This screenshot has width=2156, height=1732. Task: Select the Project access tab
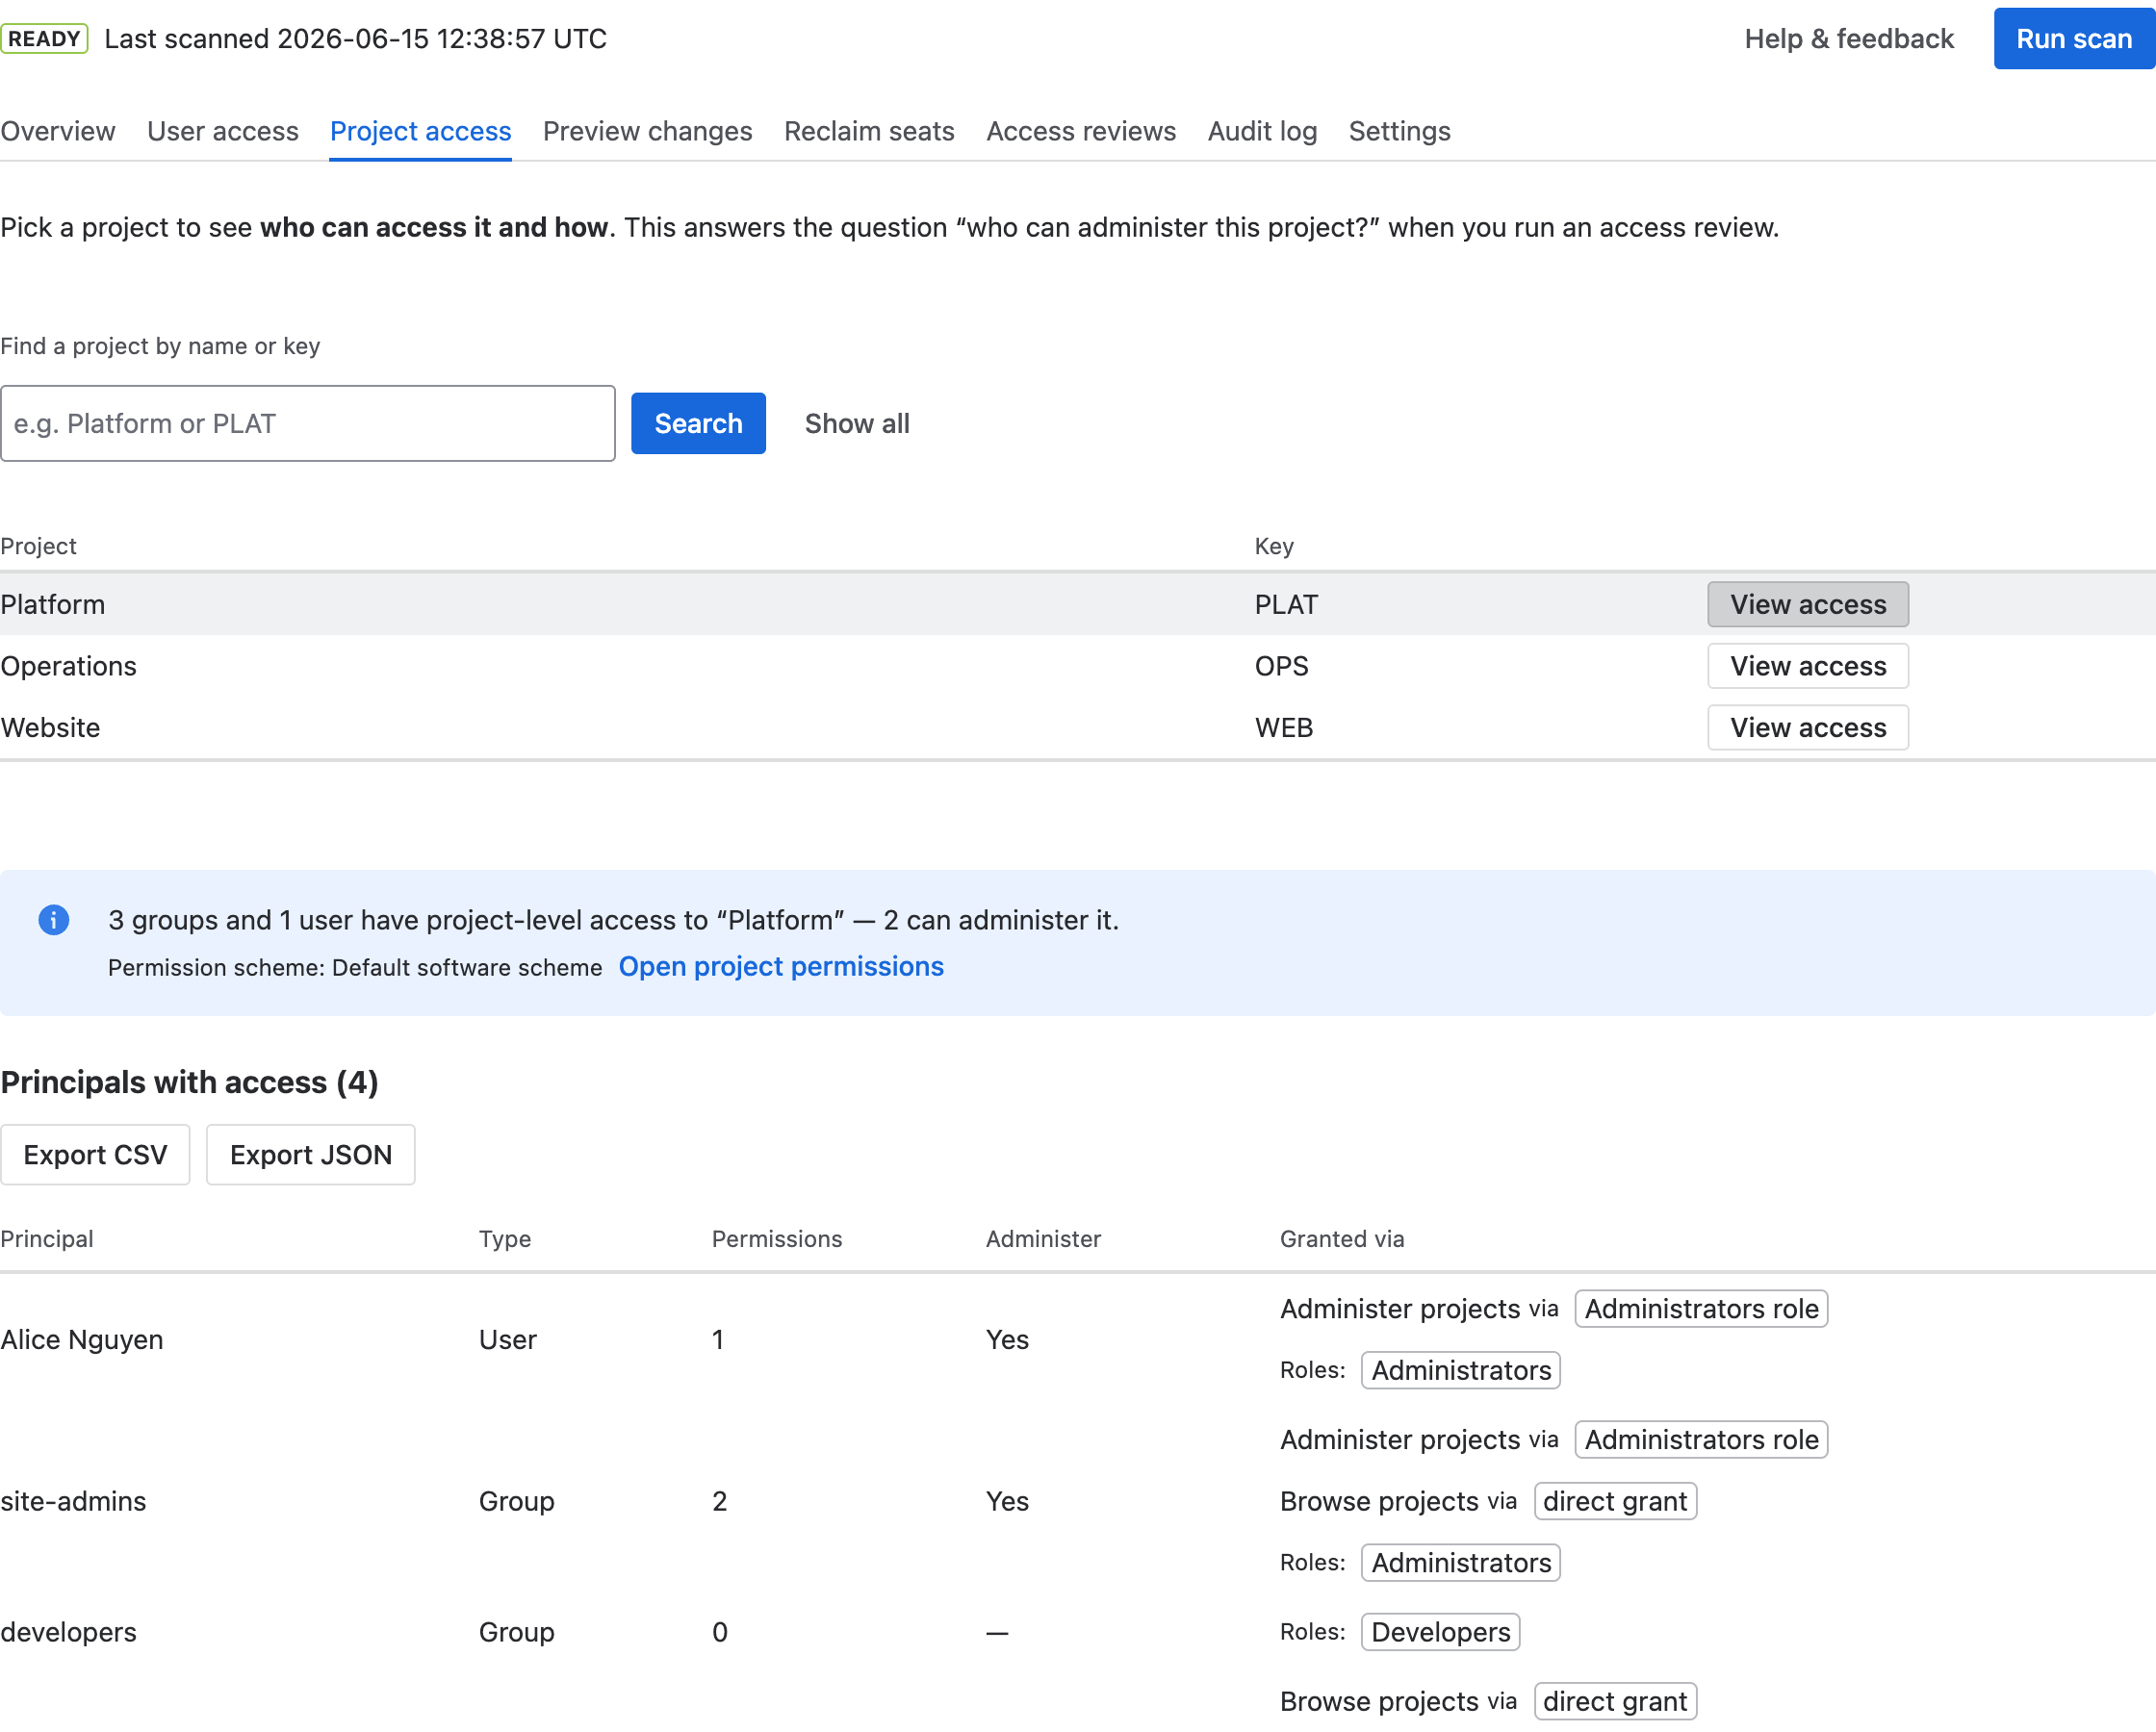(x=420, y=131)
